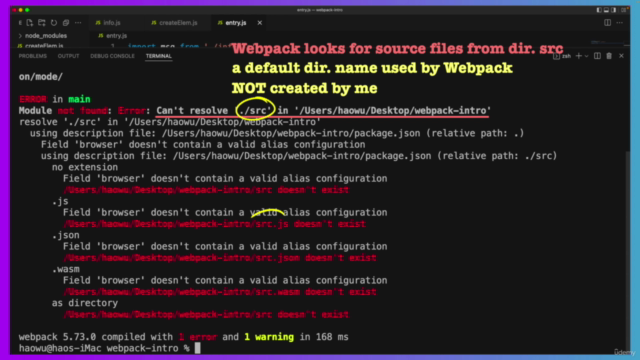
Task: Click the package.json path with 'relative path: .'
Action: click(343, 133)
